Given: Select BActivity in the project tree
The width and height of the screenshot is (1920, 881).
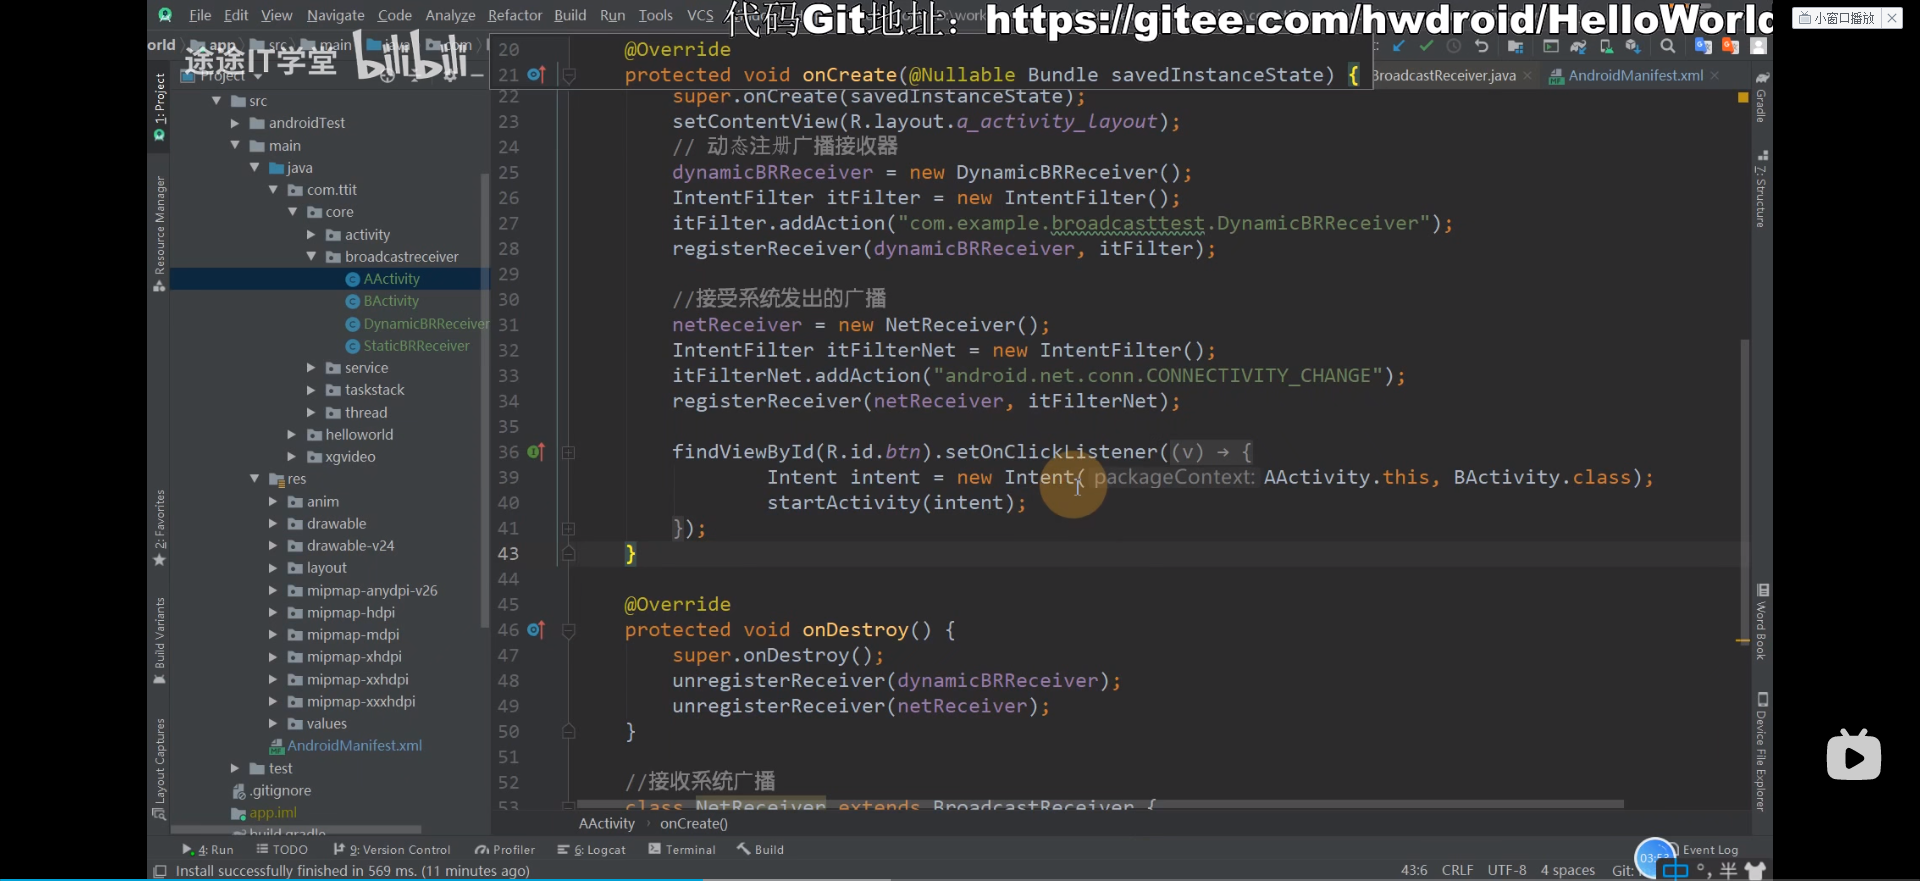Looking at the screenshot, I should (x=391, y=301).
